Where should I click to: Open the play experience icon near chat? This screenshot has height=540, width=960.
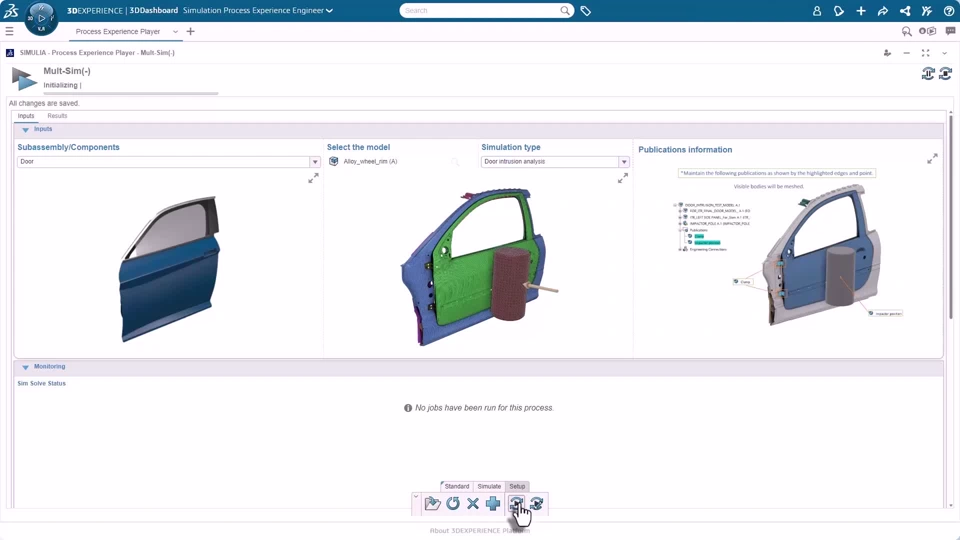click(x=928, y=31)
